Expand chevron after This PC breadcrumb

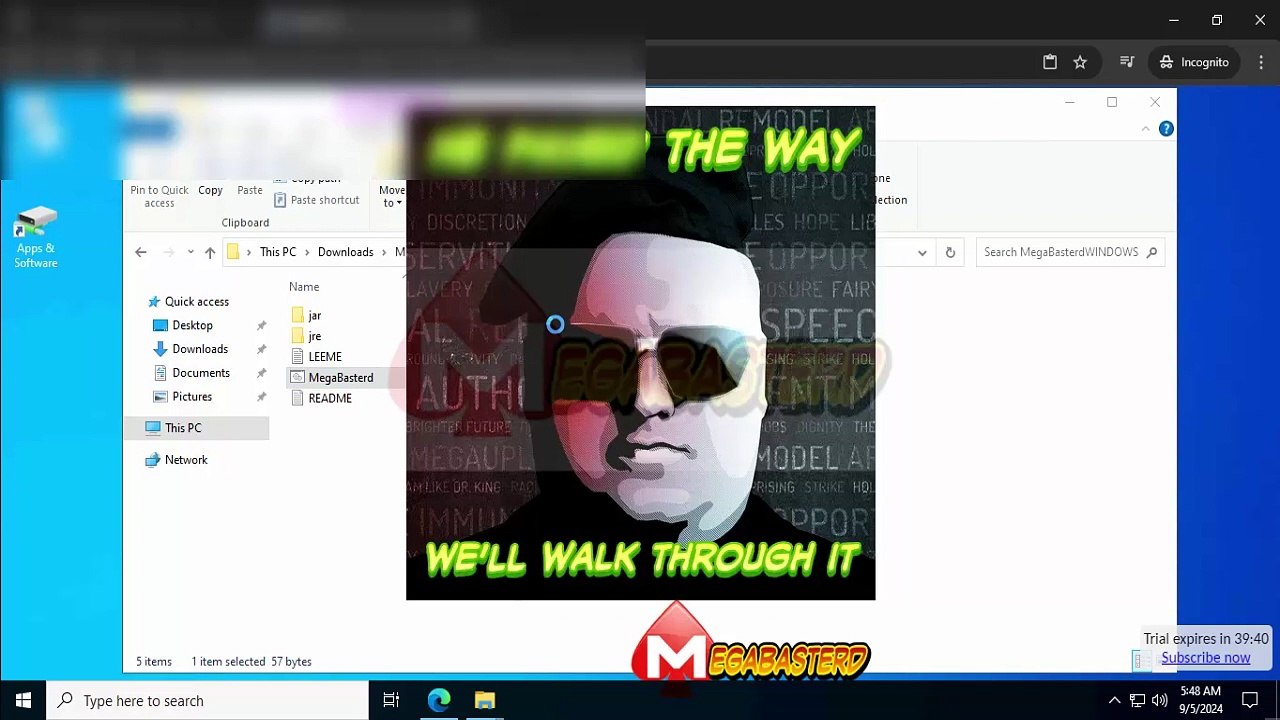(x=306, y=252)
